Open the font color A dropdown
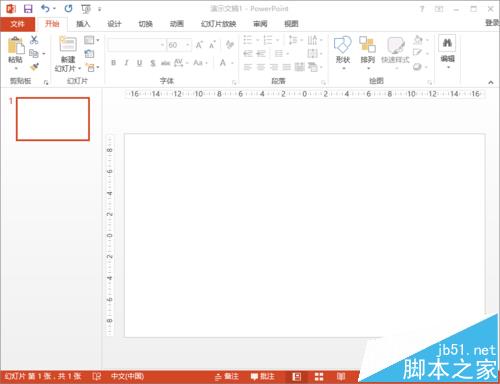This screenshot has height=384, width=500. pos(226,63)
